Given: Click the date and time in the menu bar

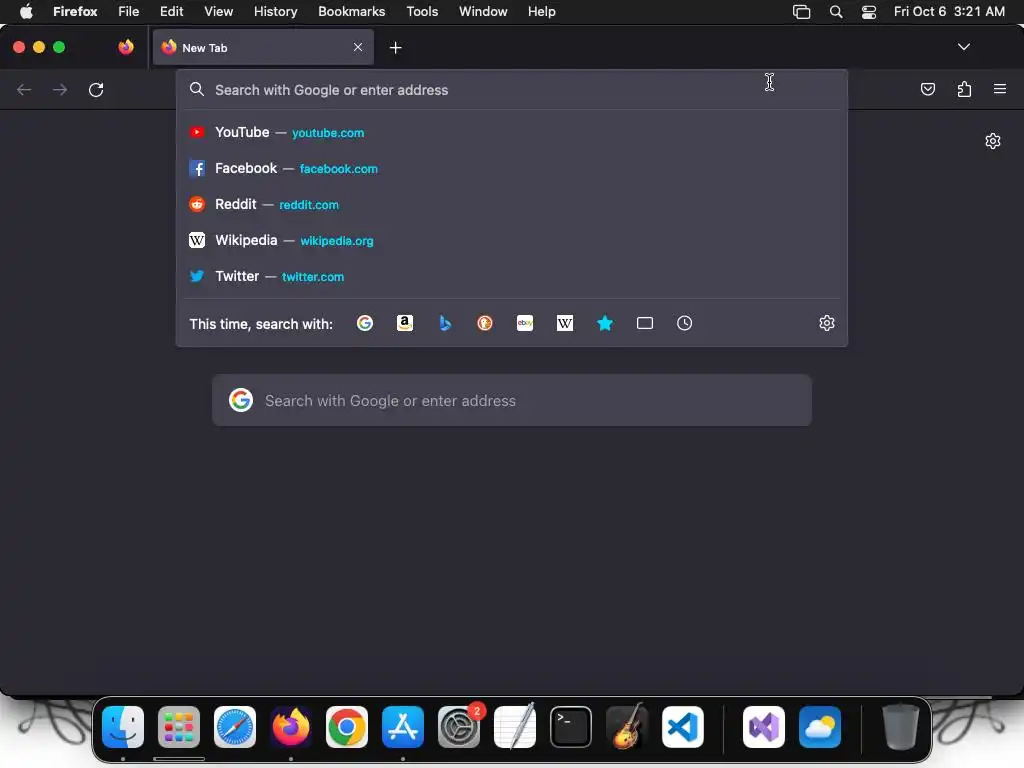Looking at the screenshot, I should [949, 11].
